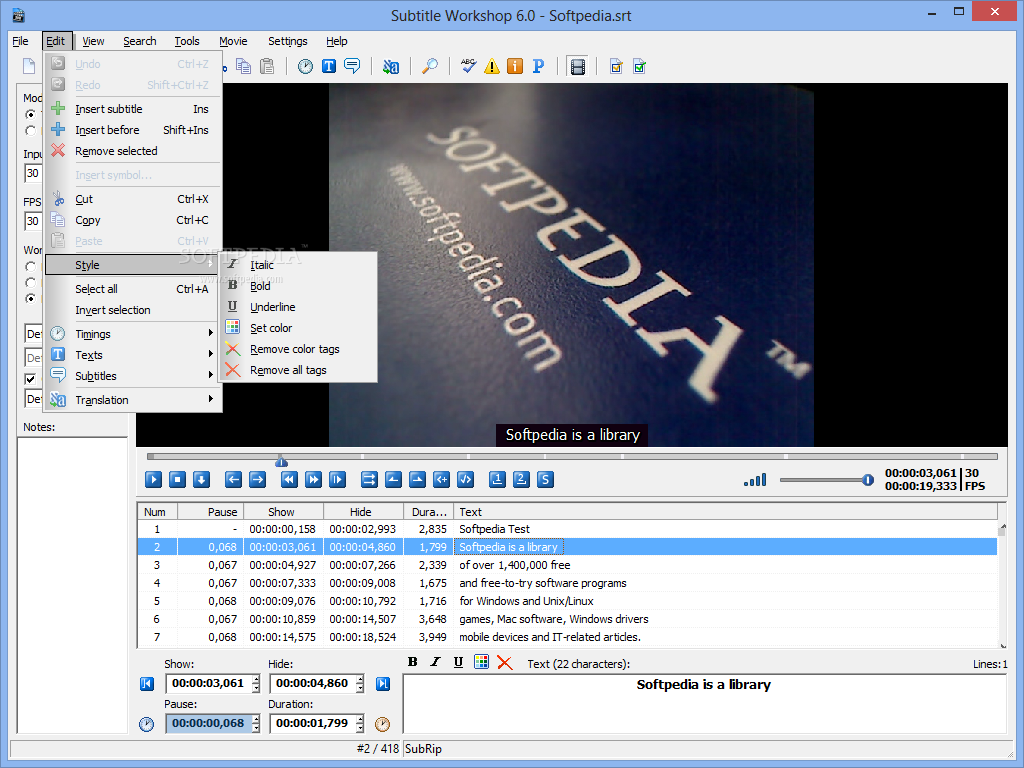Open the Settings menu
This screenshot has height=768, width=1024.
point(287,41)
